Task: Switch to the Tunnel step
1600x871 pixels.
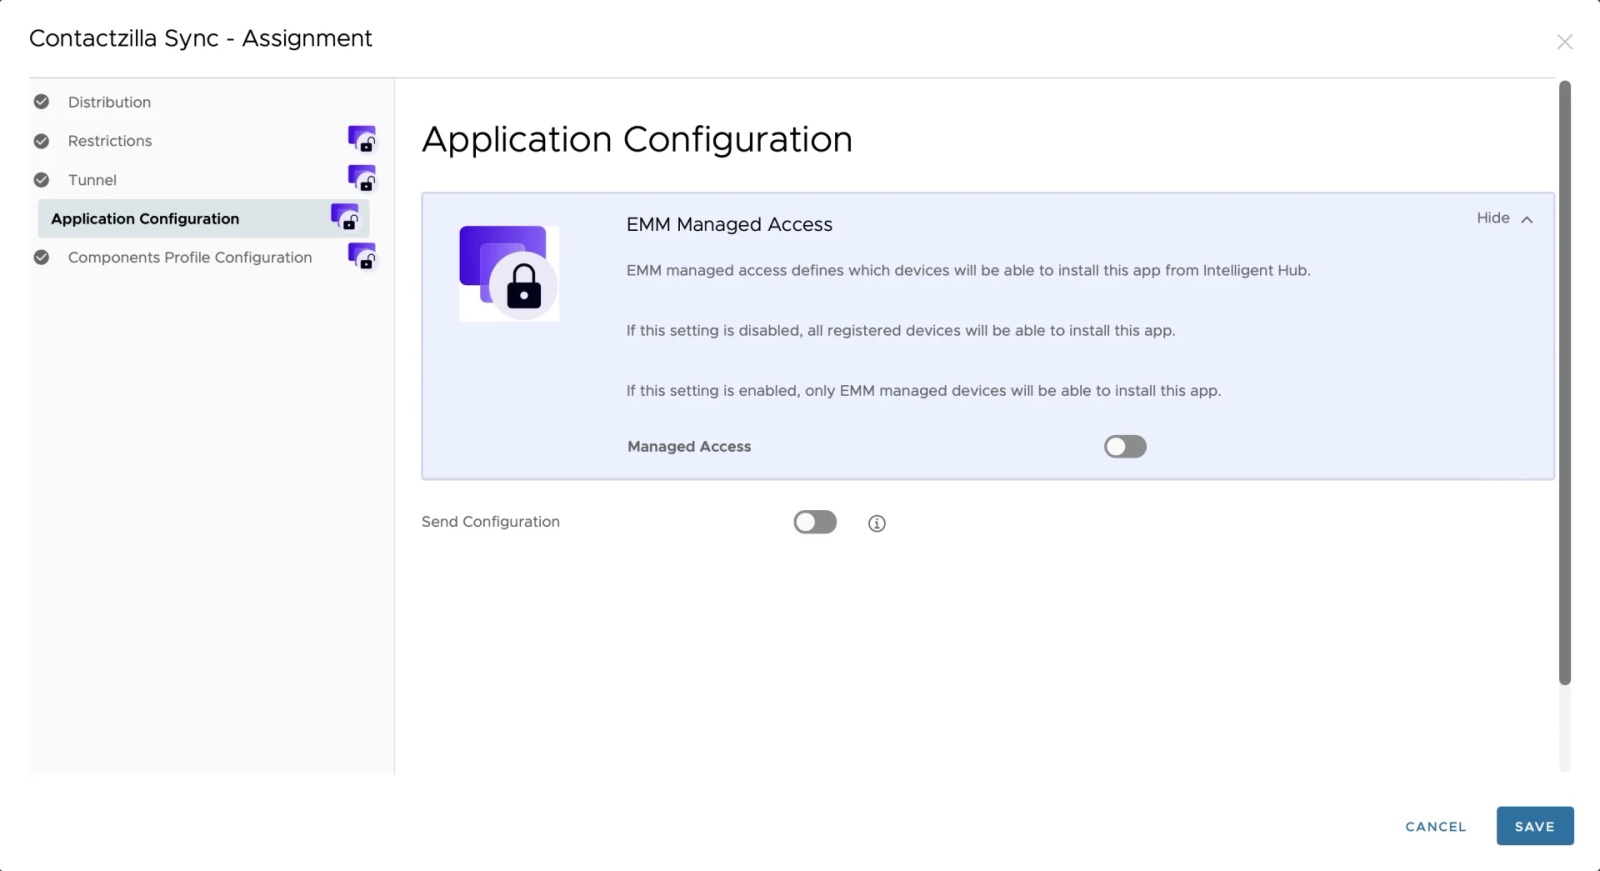Action: point(92,180)
